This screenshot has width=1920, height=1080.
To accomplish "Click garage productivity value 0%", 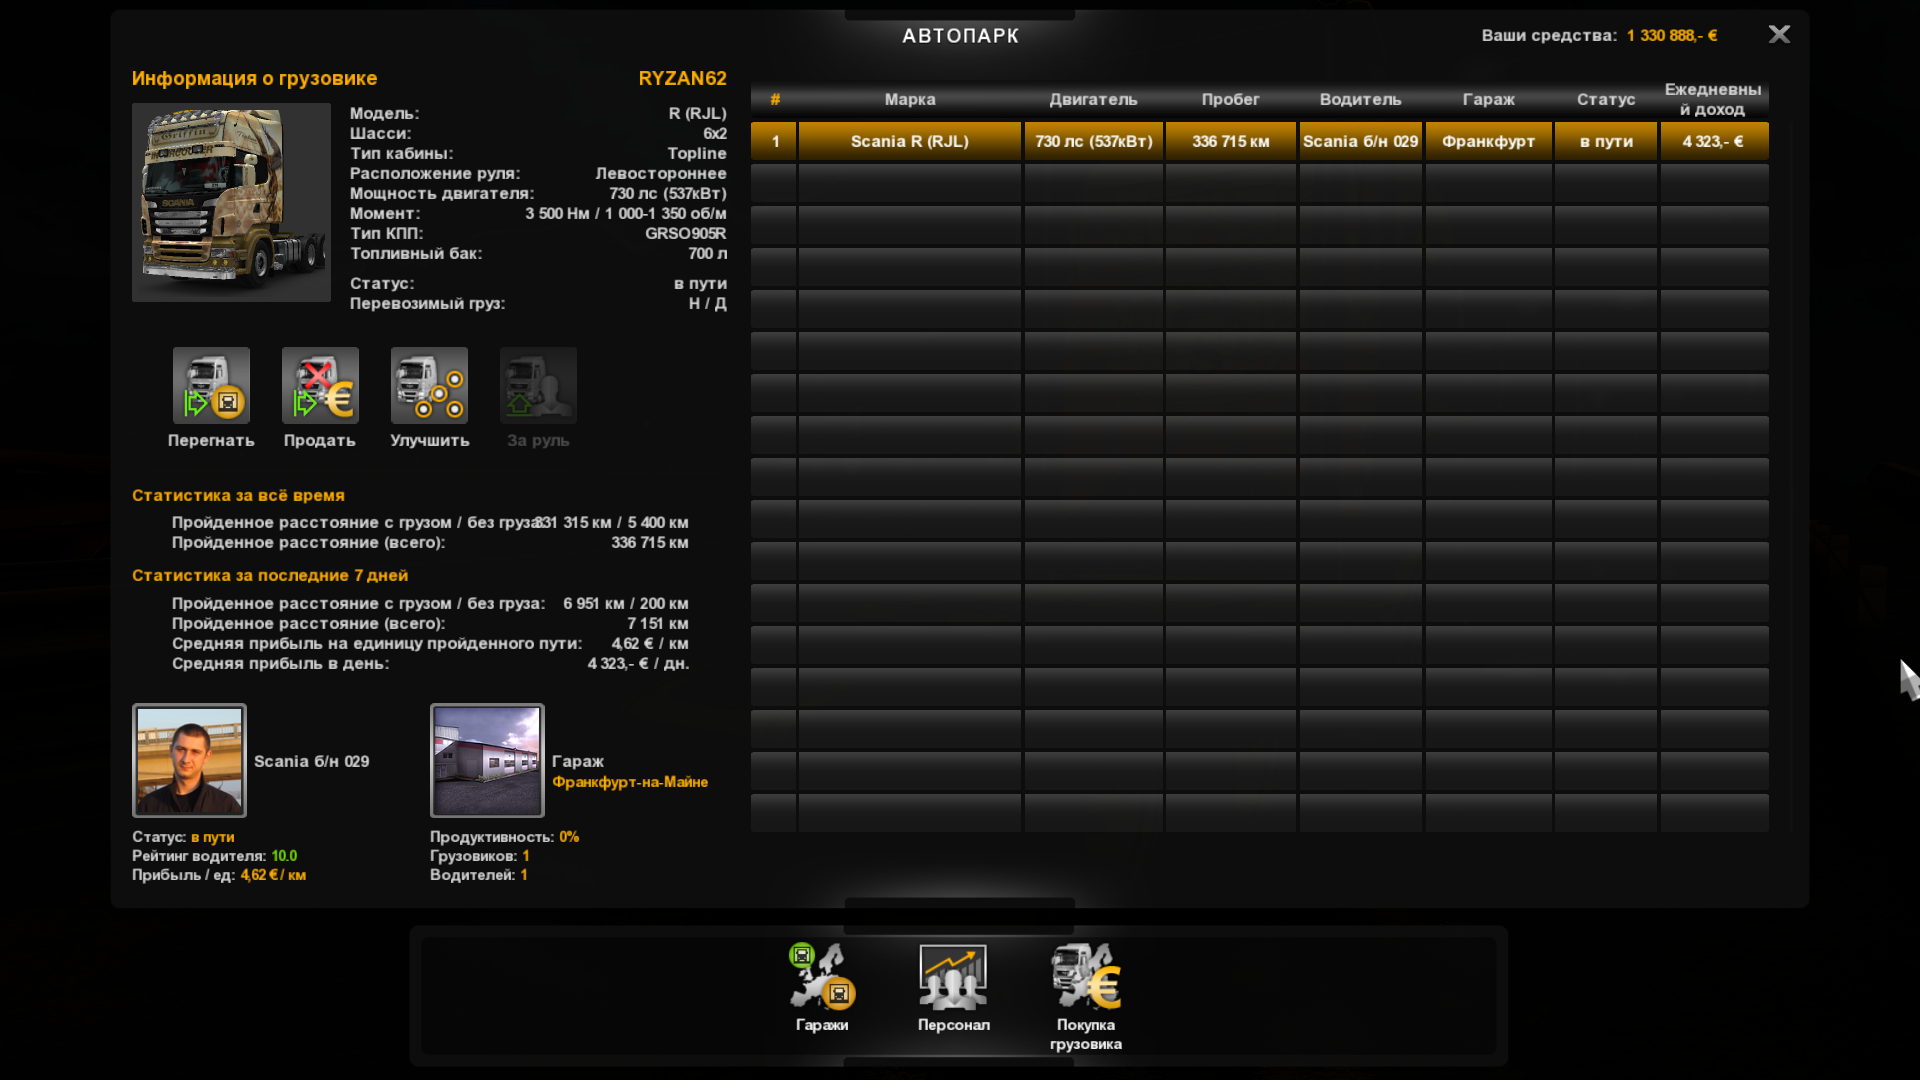I will [569, 837].
